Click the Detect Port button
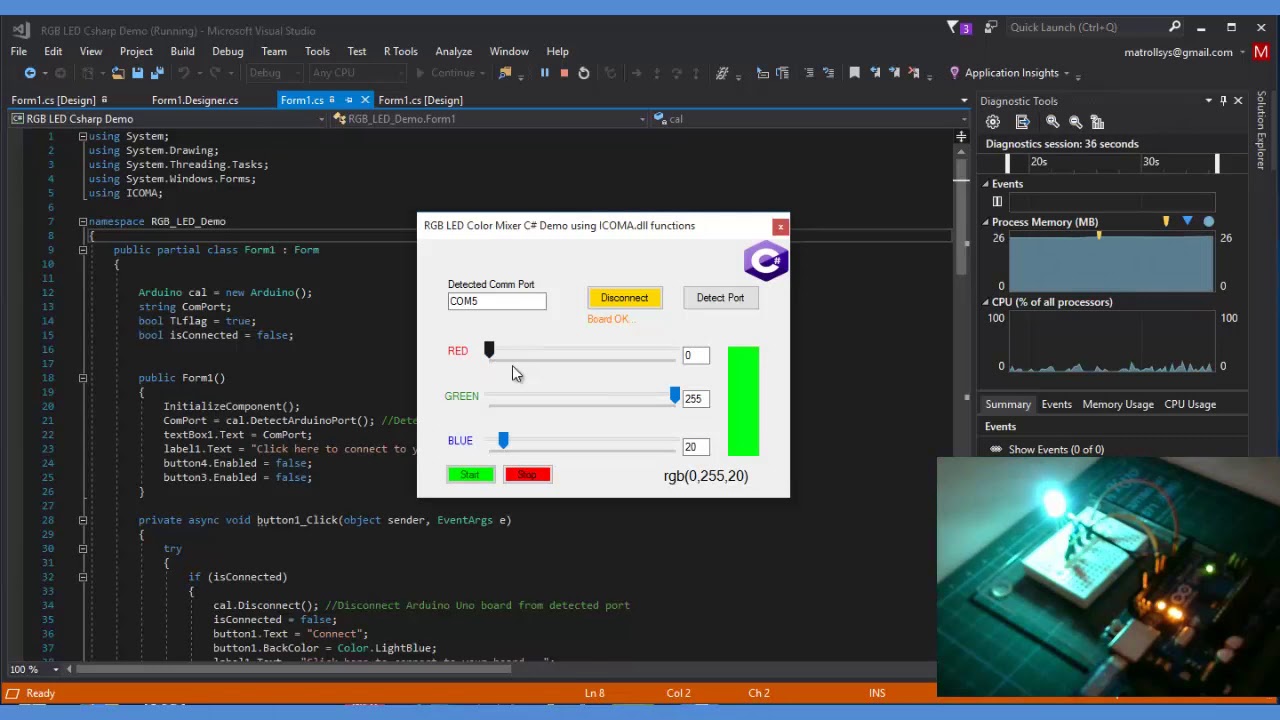 pyautogui.click(x=720, y=298)
